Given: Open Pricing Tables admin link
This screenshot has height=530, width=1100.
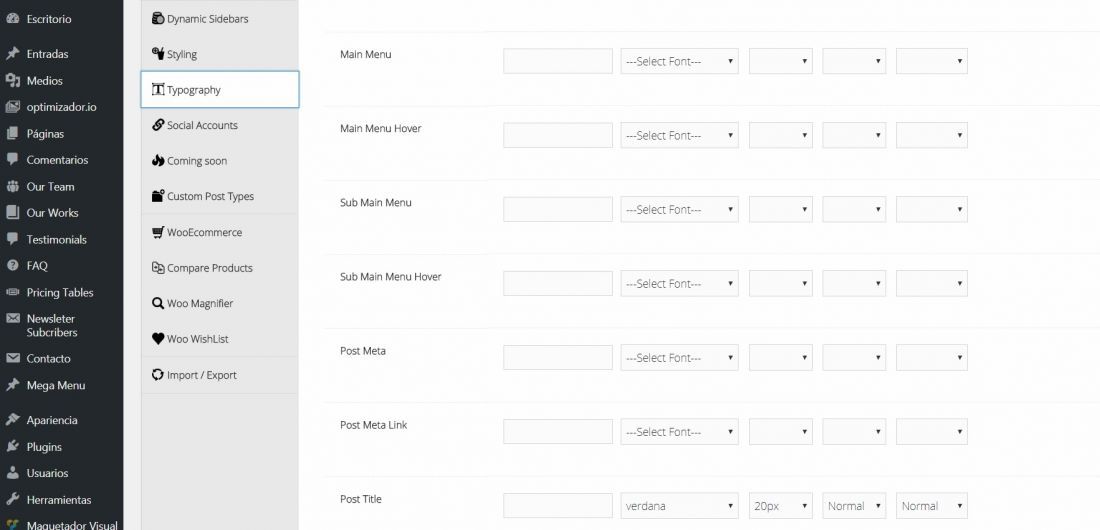Looking at the screenshot, I should coord(62,292).
